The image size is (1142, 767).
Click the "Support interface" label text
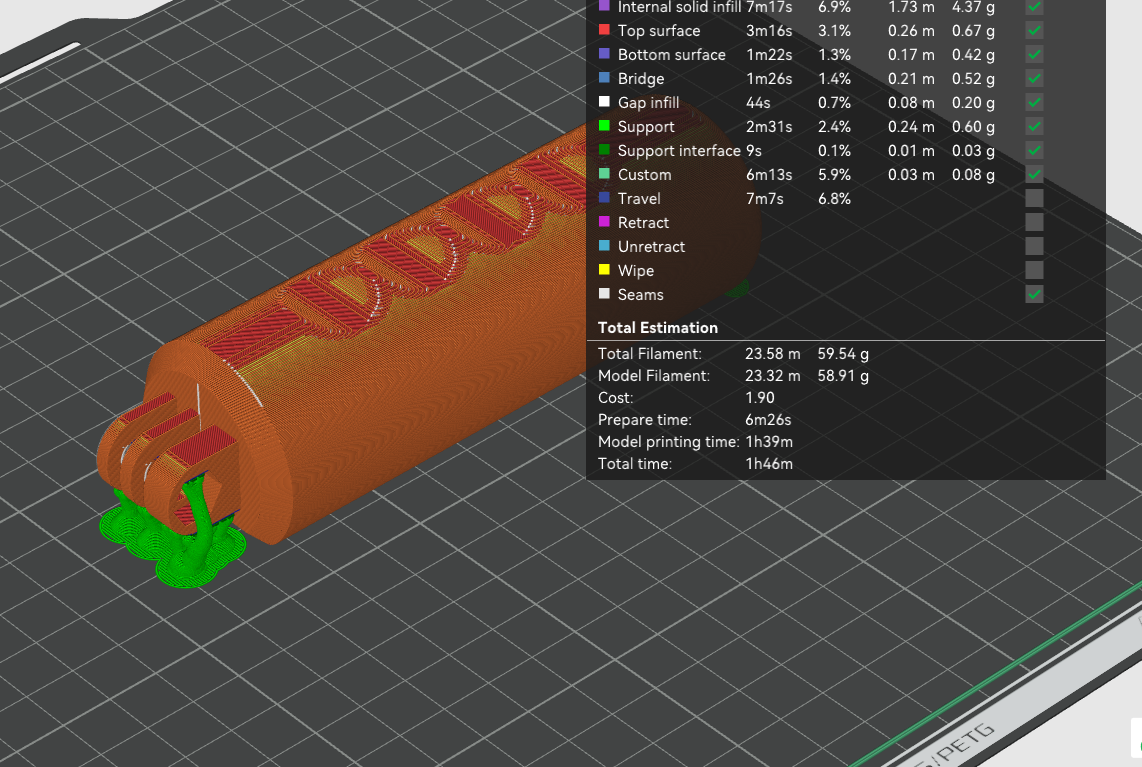coord(679,151)
